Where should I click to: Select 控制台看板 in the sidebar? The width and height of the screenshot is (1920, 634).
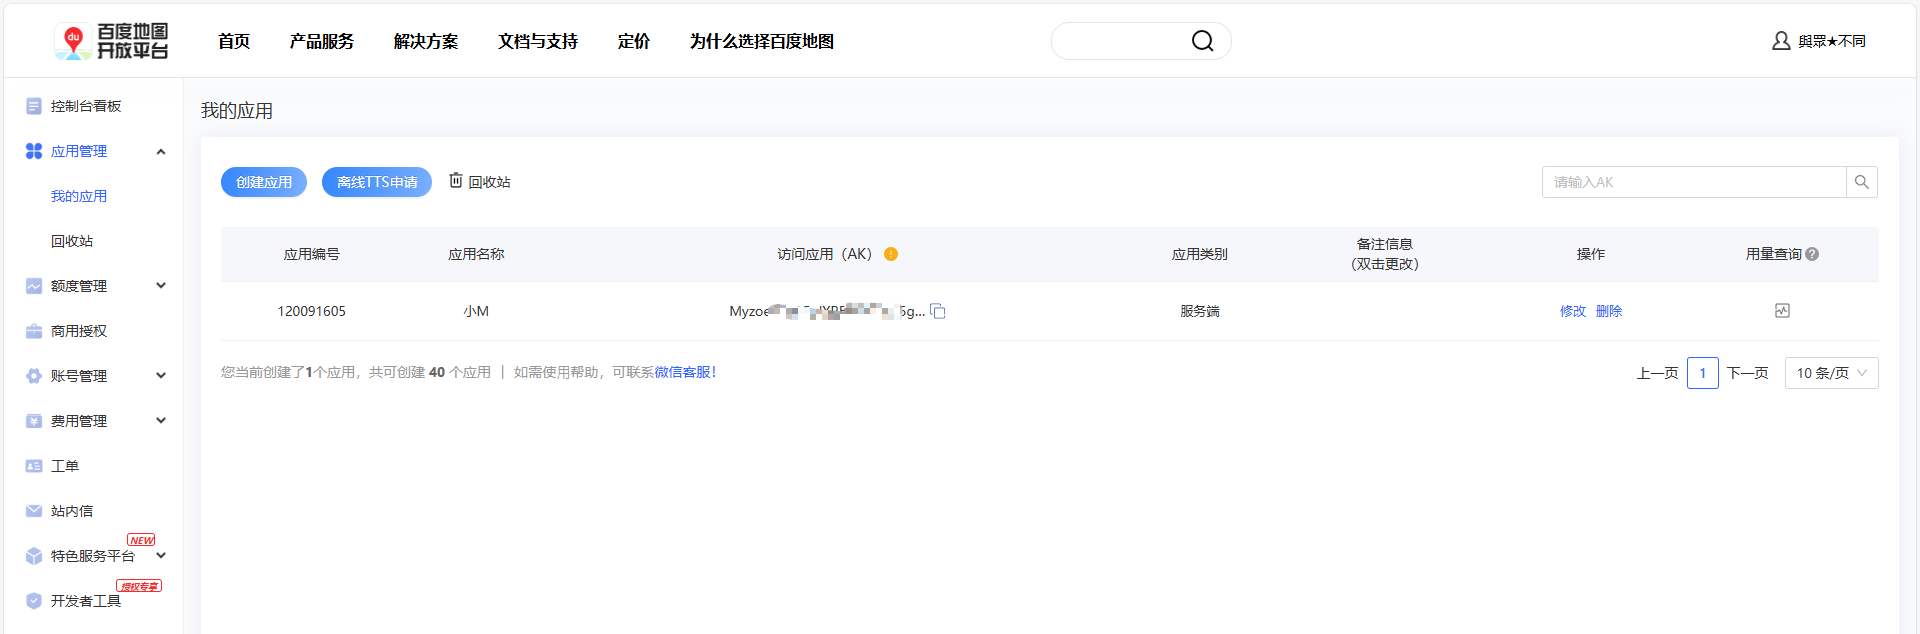[x=86, y=106]
